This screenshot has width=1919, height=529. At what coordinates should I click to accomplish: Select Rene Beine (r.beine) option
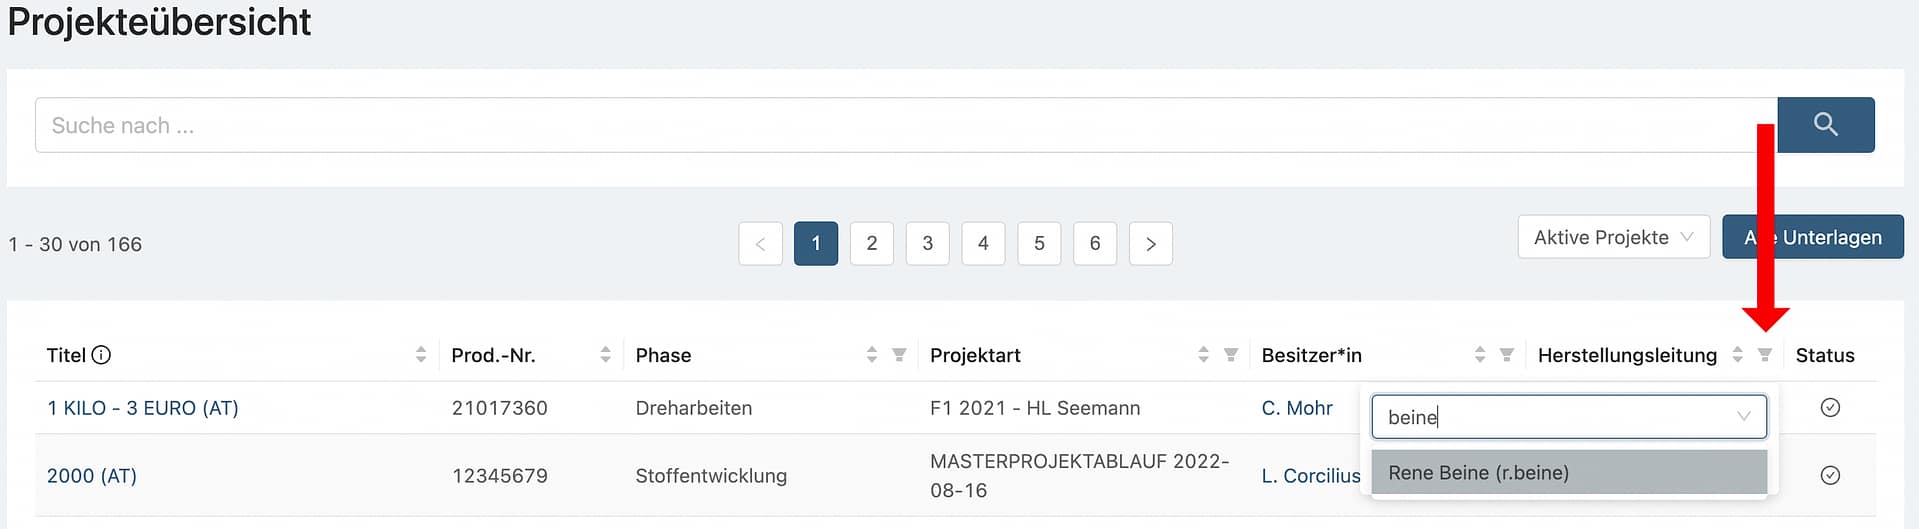pos(1568,473)
